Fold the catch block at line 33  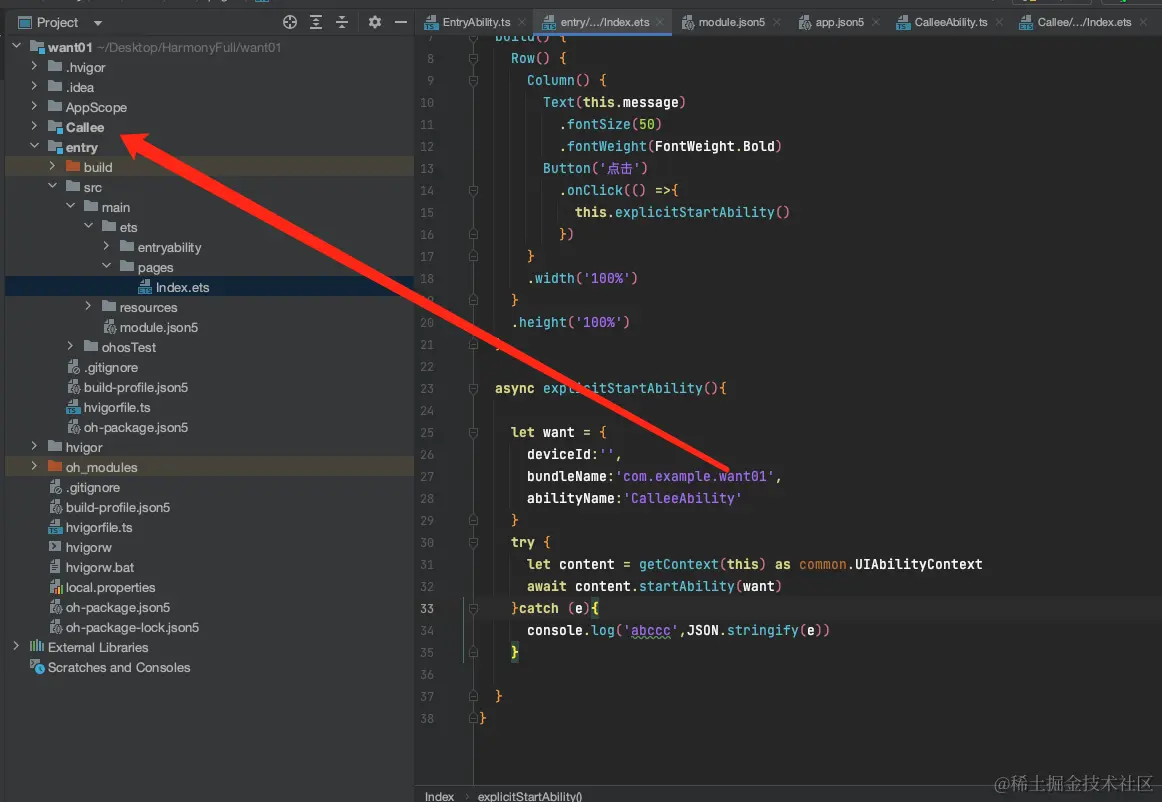[474, 608]
